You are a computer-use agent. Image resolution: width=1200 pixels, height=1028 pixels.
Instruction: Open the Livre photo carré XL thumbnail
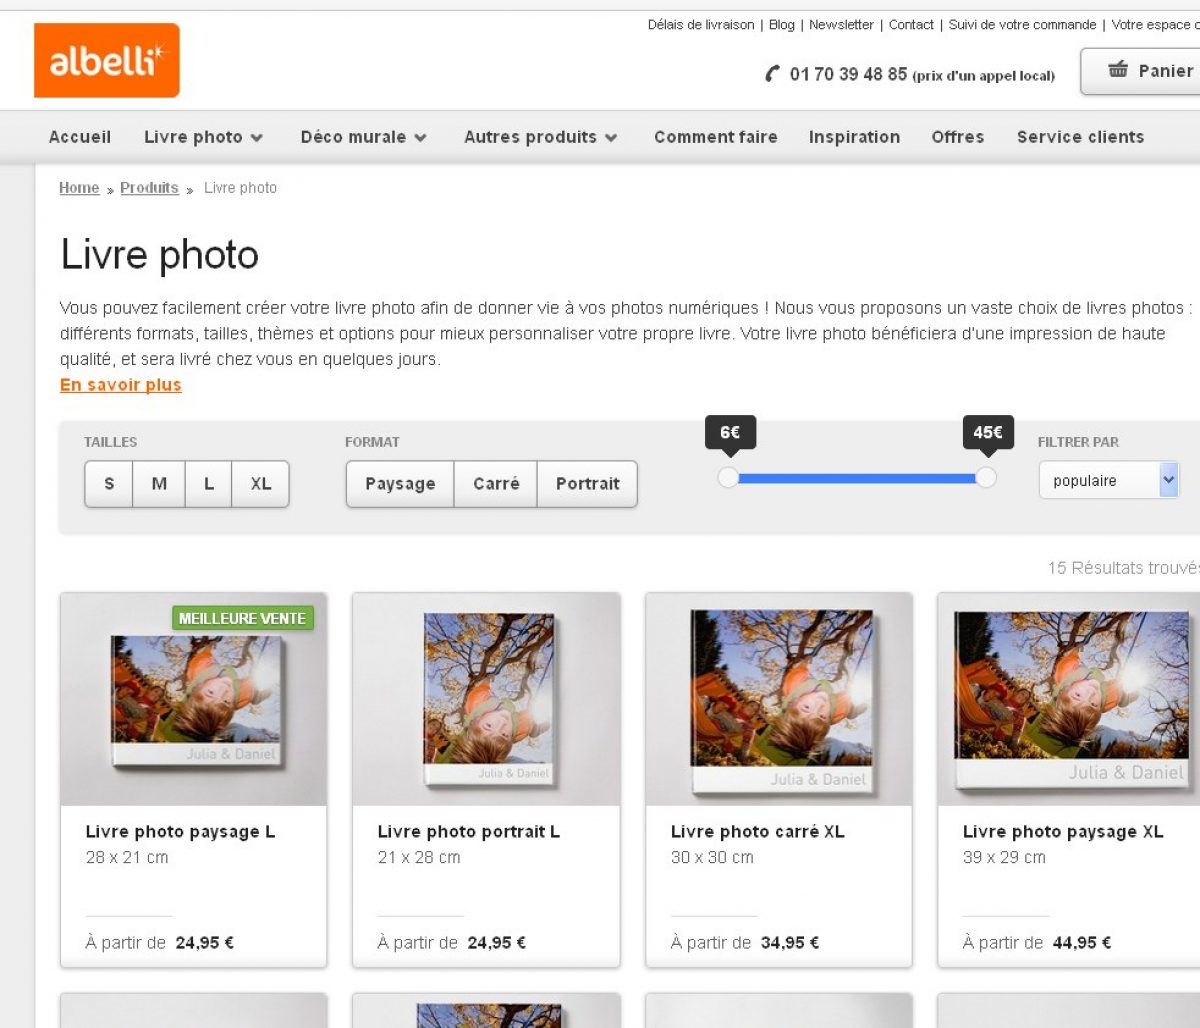(779, 700)
